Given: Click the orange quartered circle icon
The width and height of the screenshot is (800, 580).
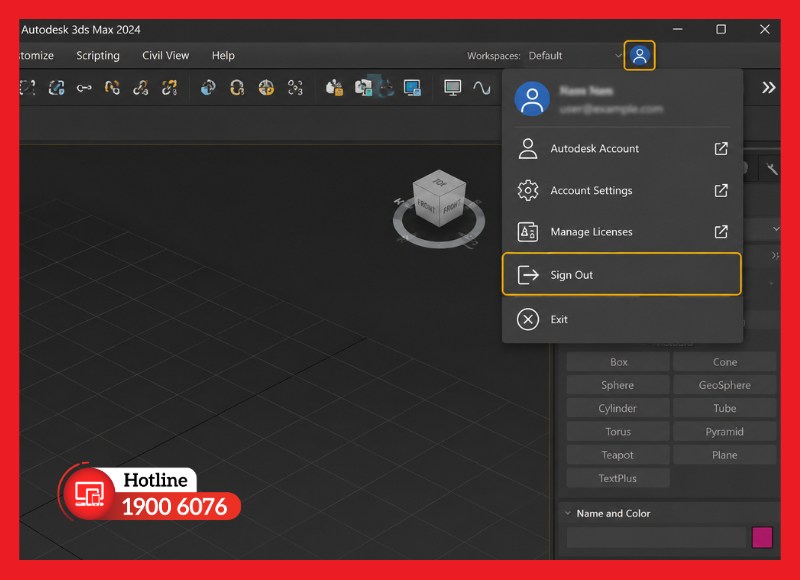Looking at the screenshot, I should 266,88.
